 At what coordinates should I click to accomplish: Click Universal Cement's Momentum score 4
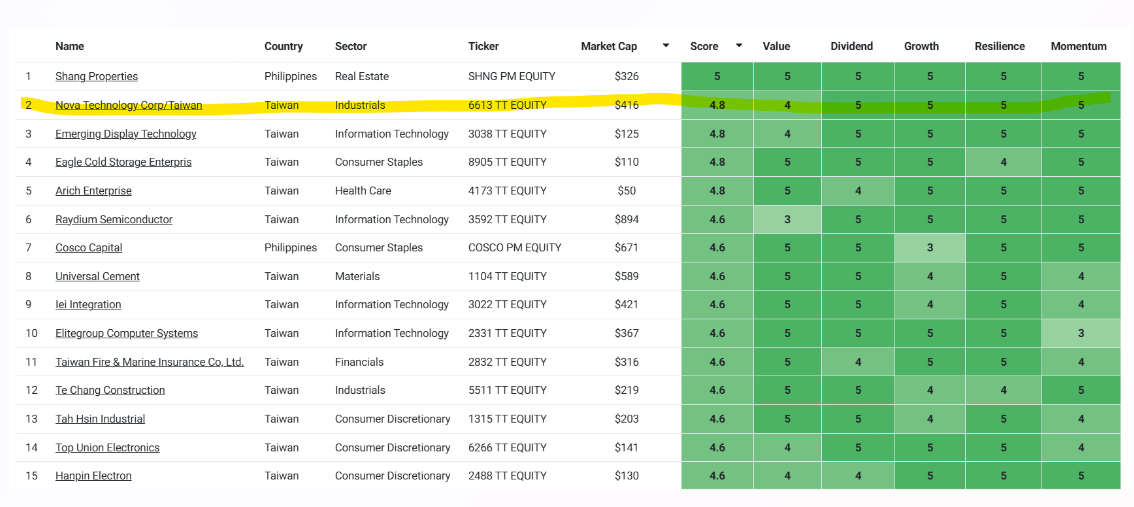[1081, 276]
